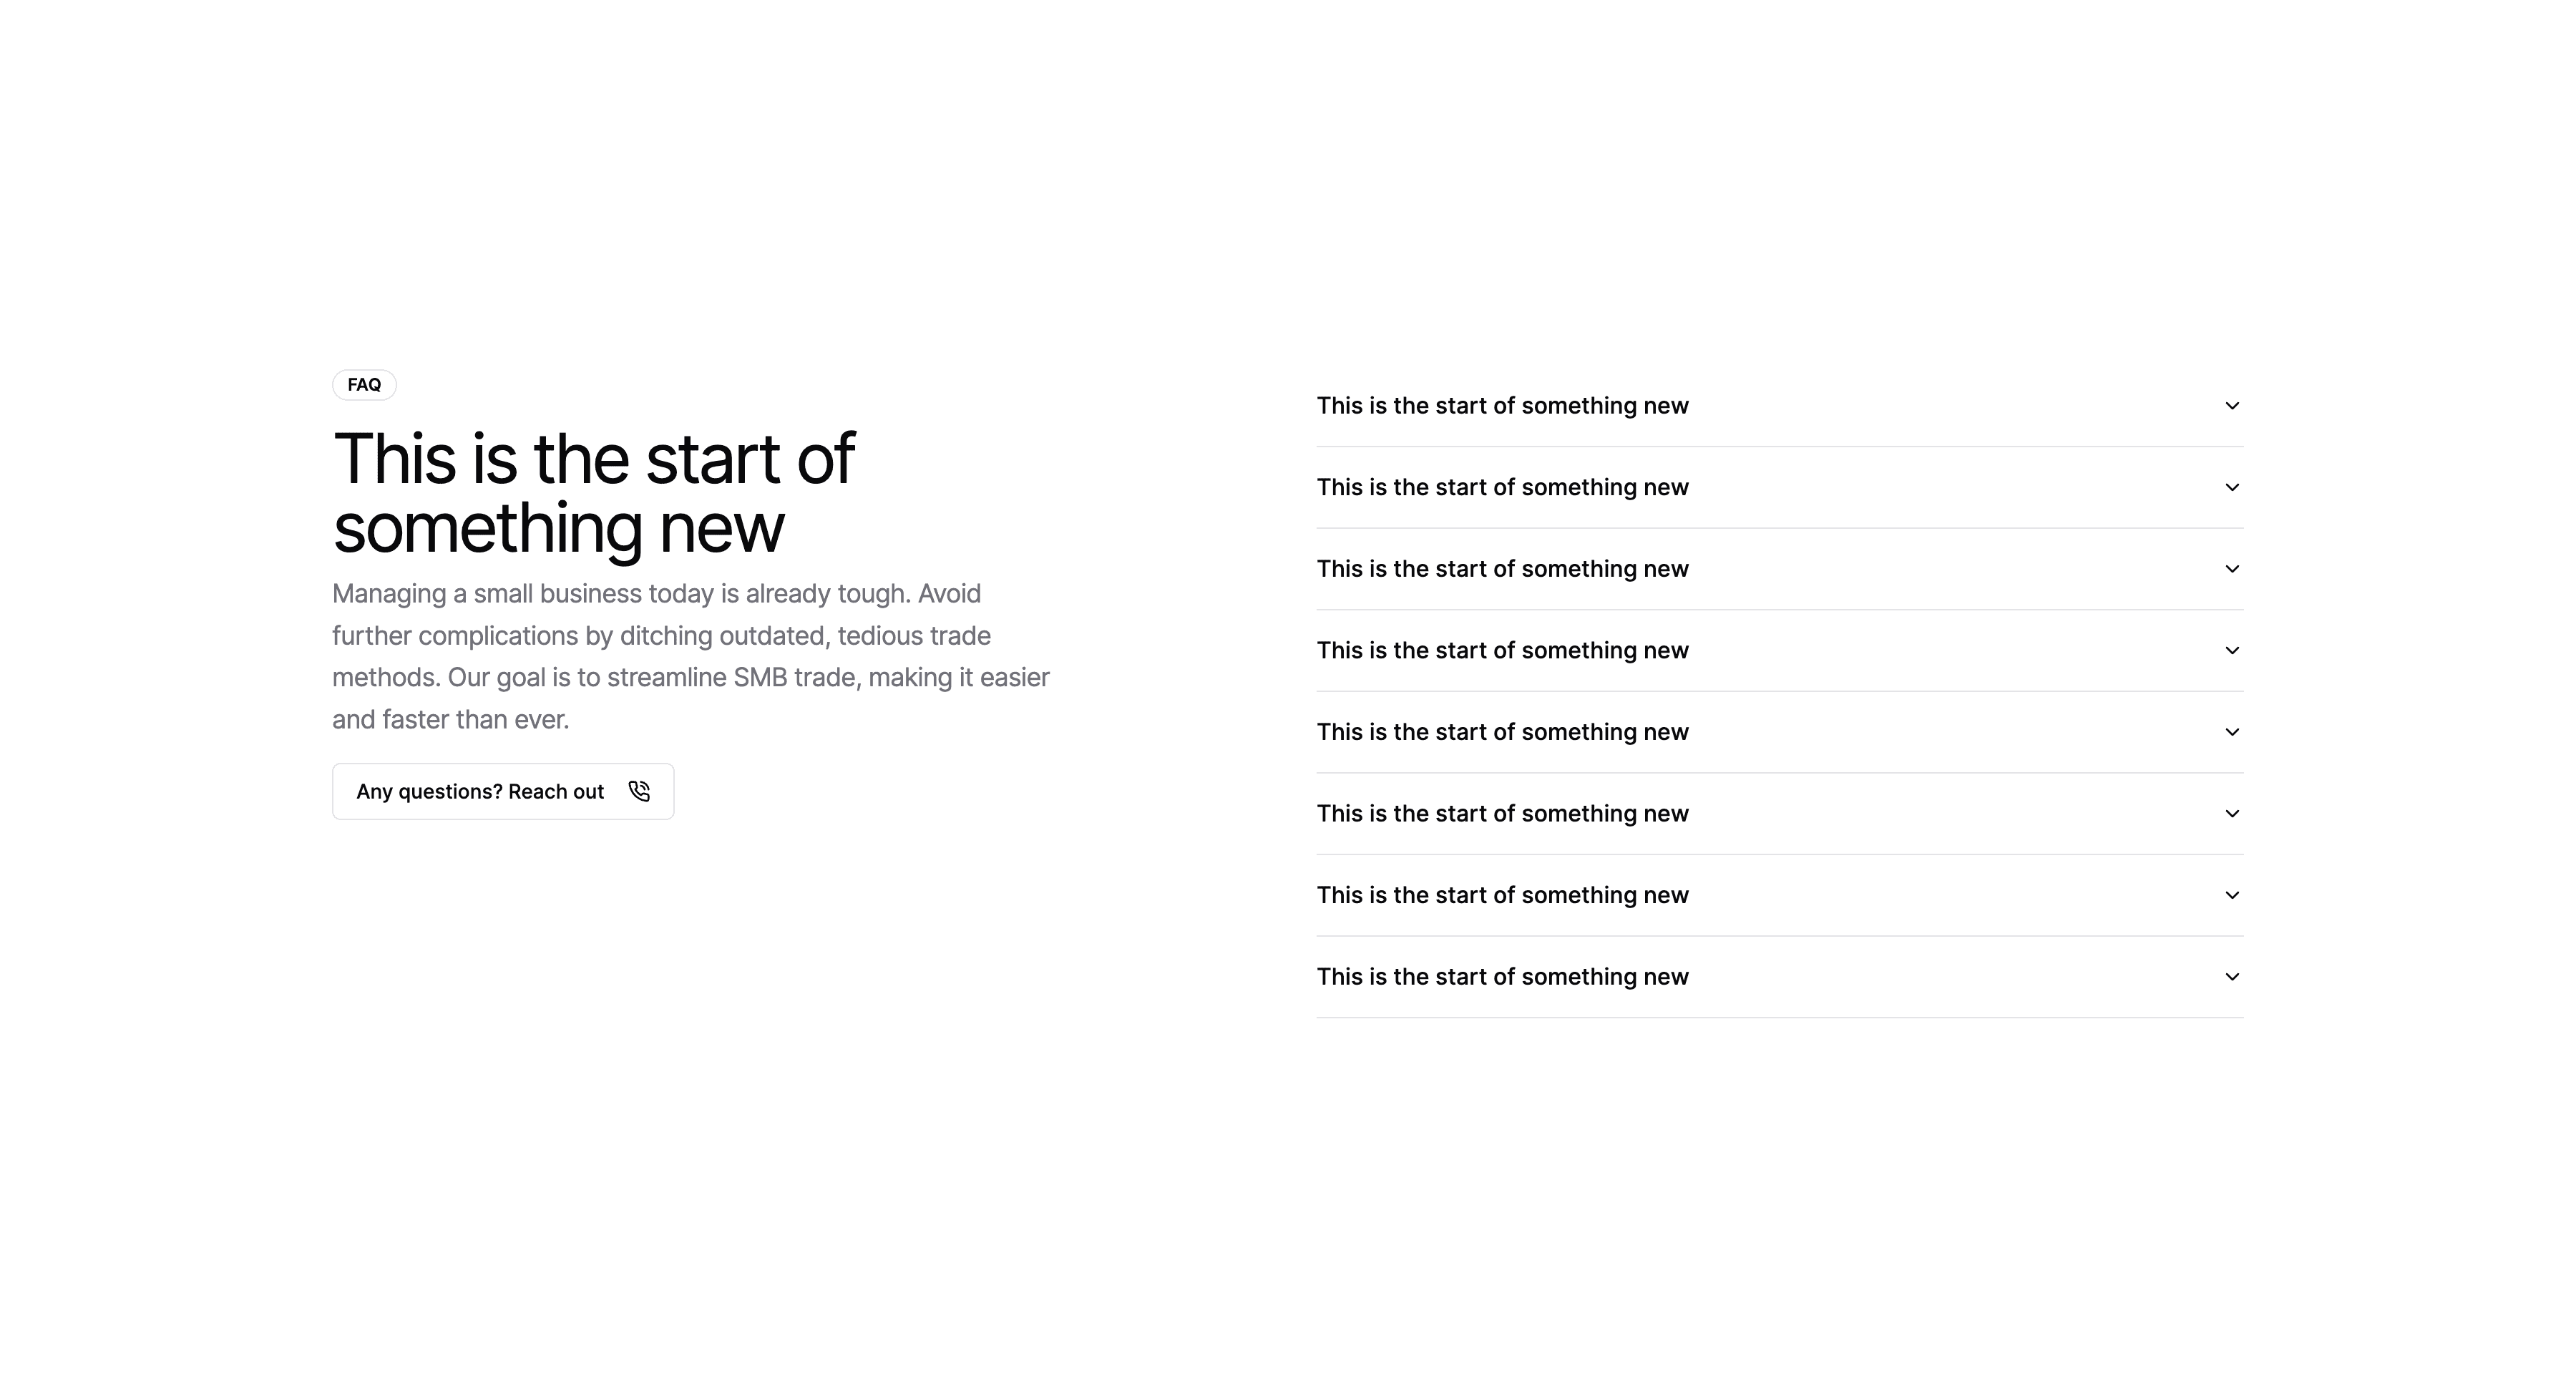Click the chevron icon on the eighth FAQ row
The image size is (2576, 1384).
click(2231, 977)
